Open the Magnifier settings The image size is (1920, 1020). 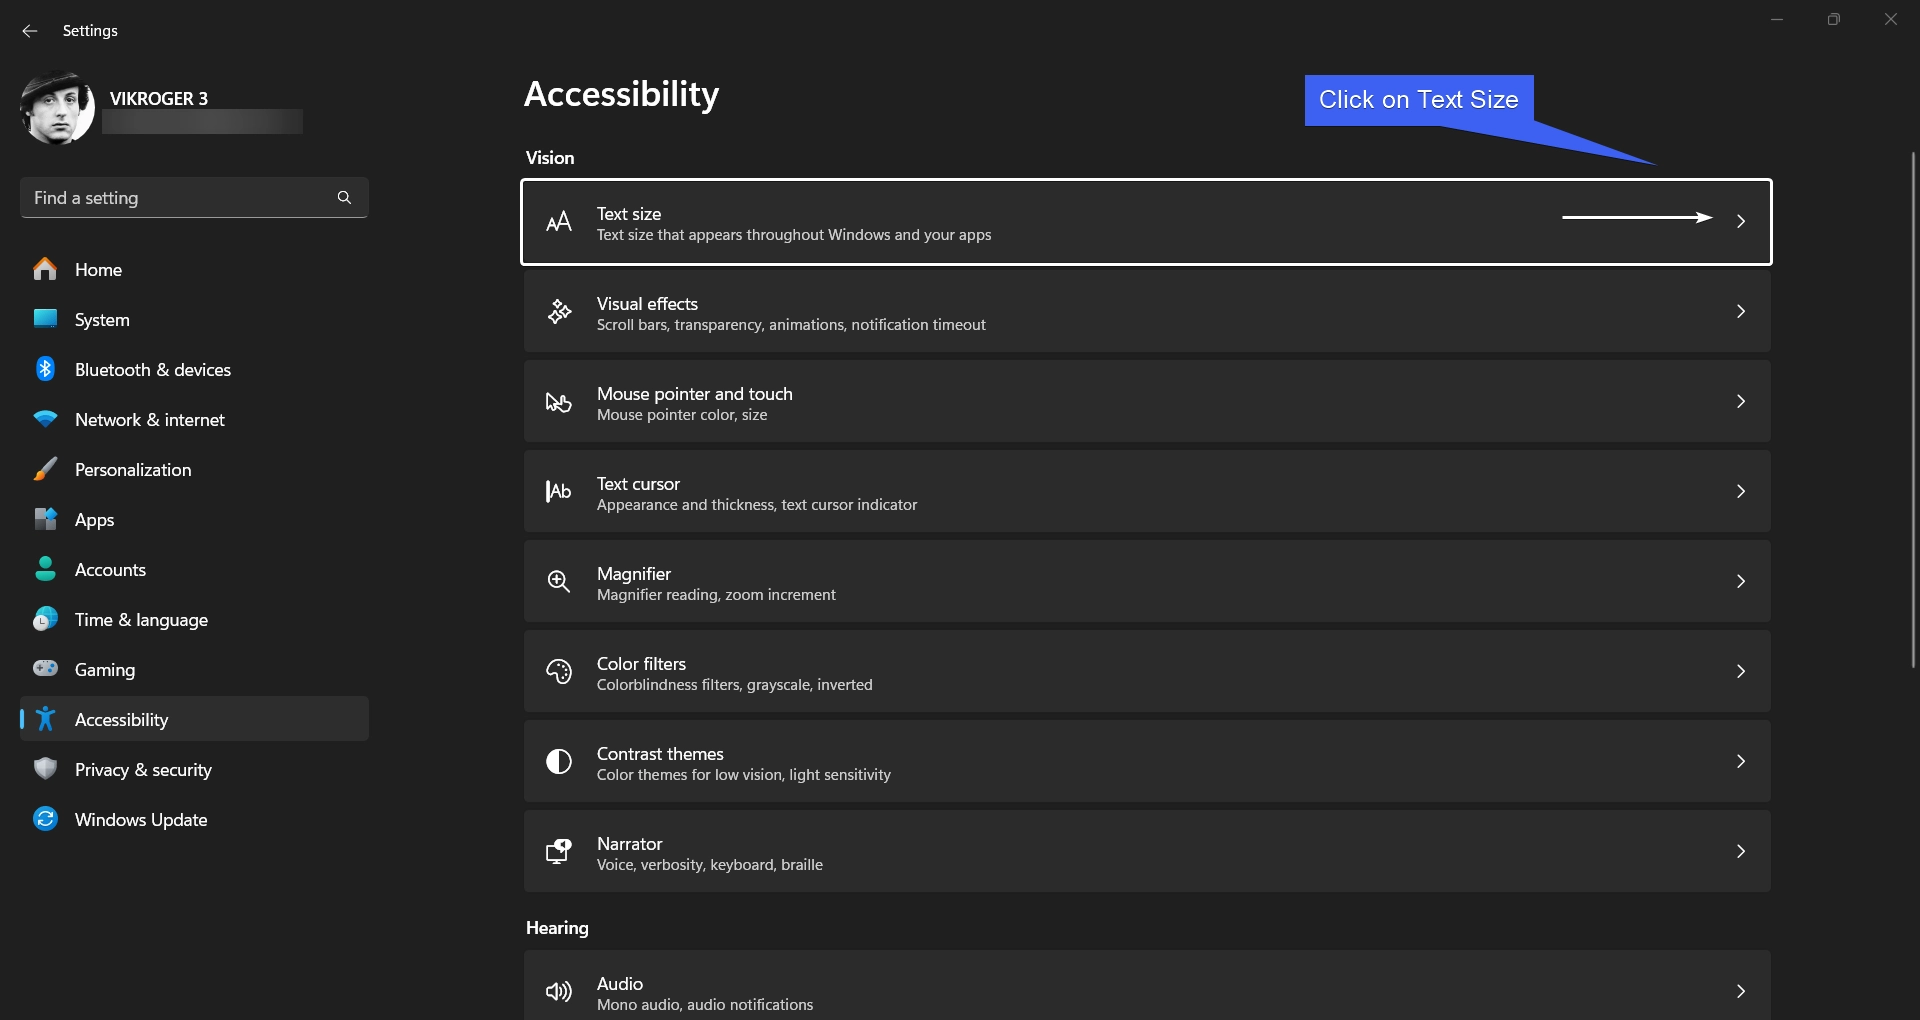point(1147,581)
